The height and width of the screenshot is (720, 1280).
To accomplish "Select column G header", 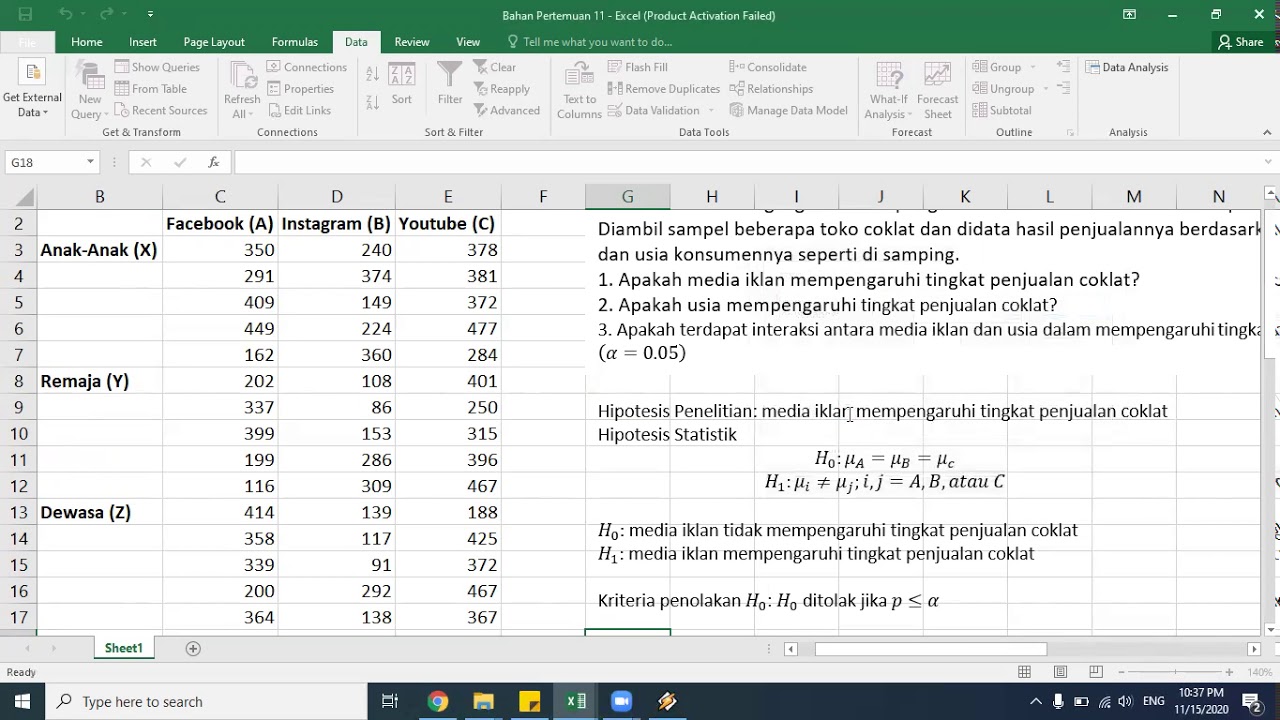I will tap(627, 197).
